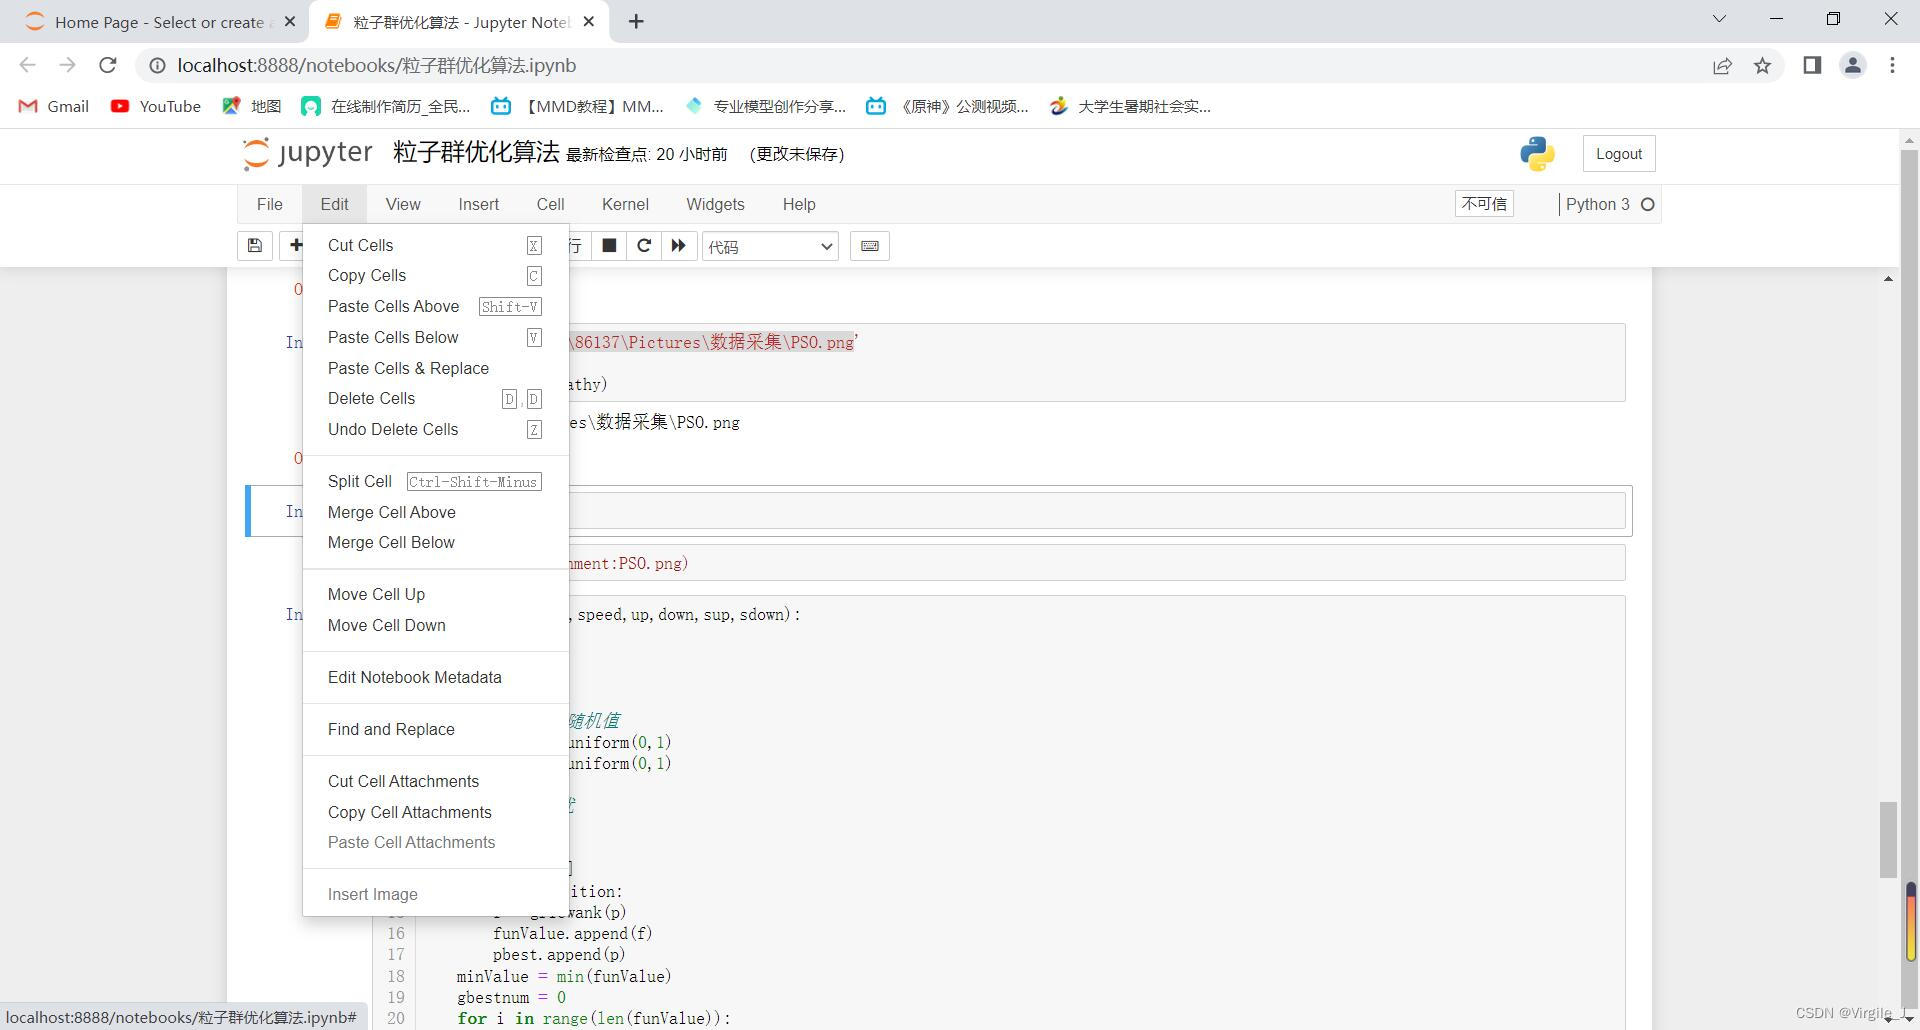This screenshot has width=1920, height=1030.
Task: Open Find and Replace
Action: (x=436, y=729)
